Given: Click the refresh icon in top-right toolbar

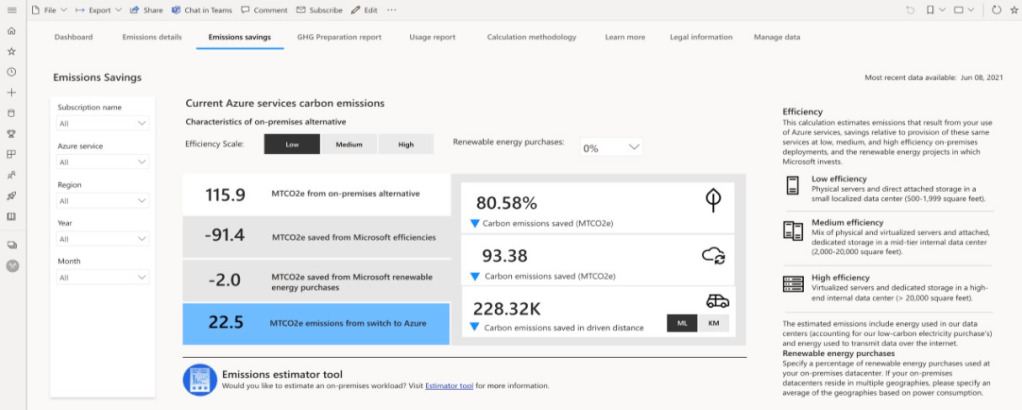Looking at the screenshot, I should [x=996, y=10].
